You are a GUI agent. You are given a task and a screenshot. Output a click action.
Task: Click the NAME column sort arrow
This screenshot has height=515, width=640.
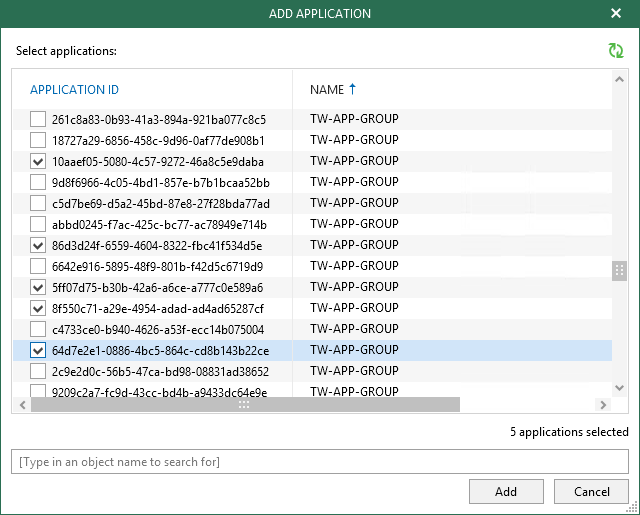pyautogui.click(x=352, y=89)
